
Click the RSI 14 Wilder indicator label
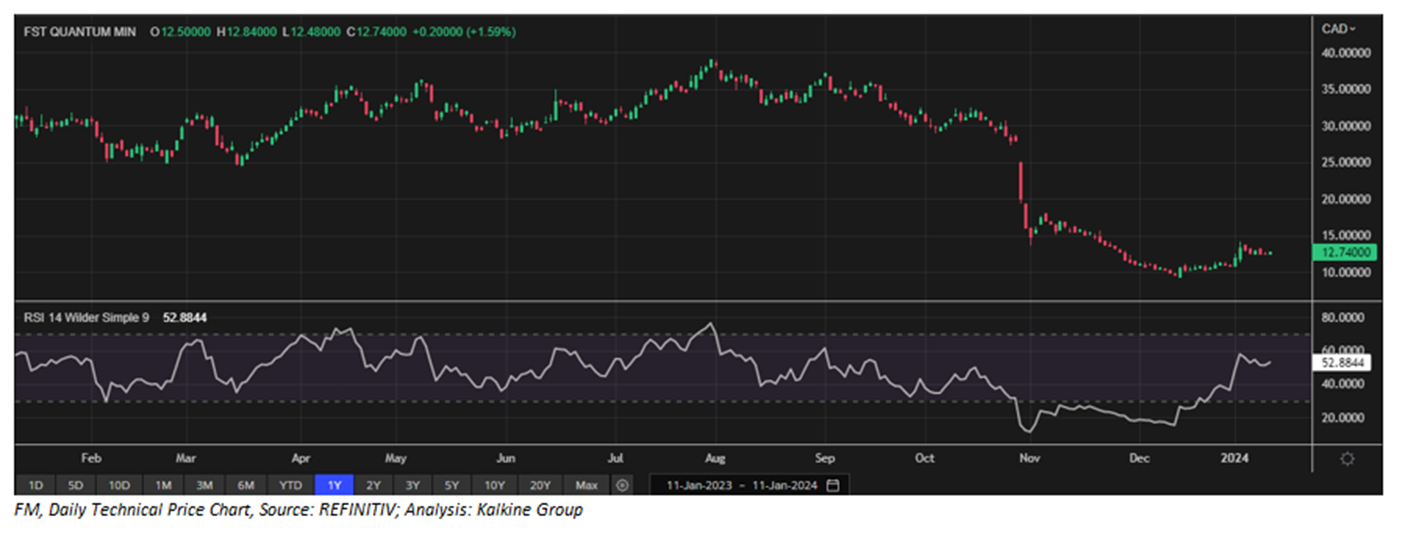(x=88, y=317)
